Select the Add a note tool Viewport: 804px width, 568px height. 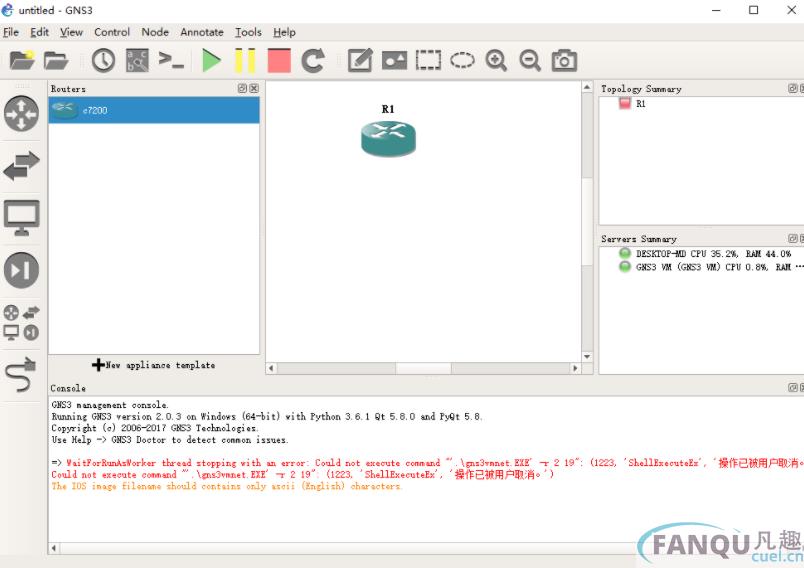coord(360,60)
